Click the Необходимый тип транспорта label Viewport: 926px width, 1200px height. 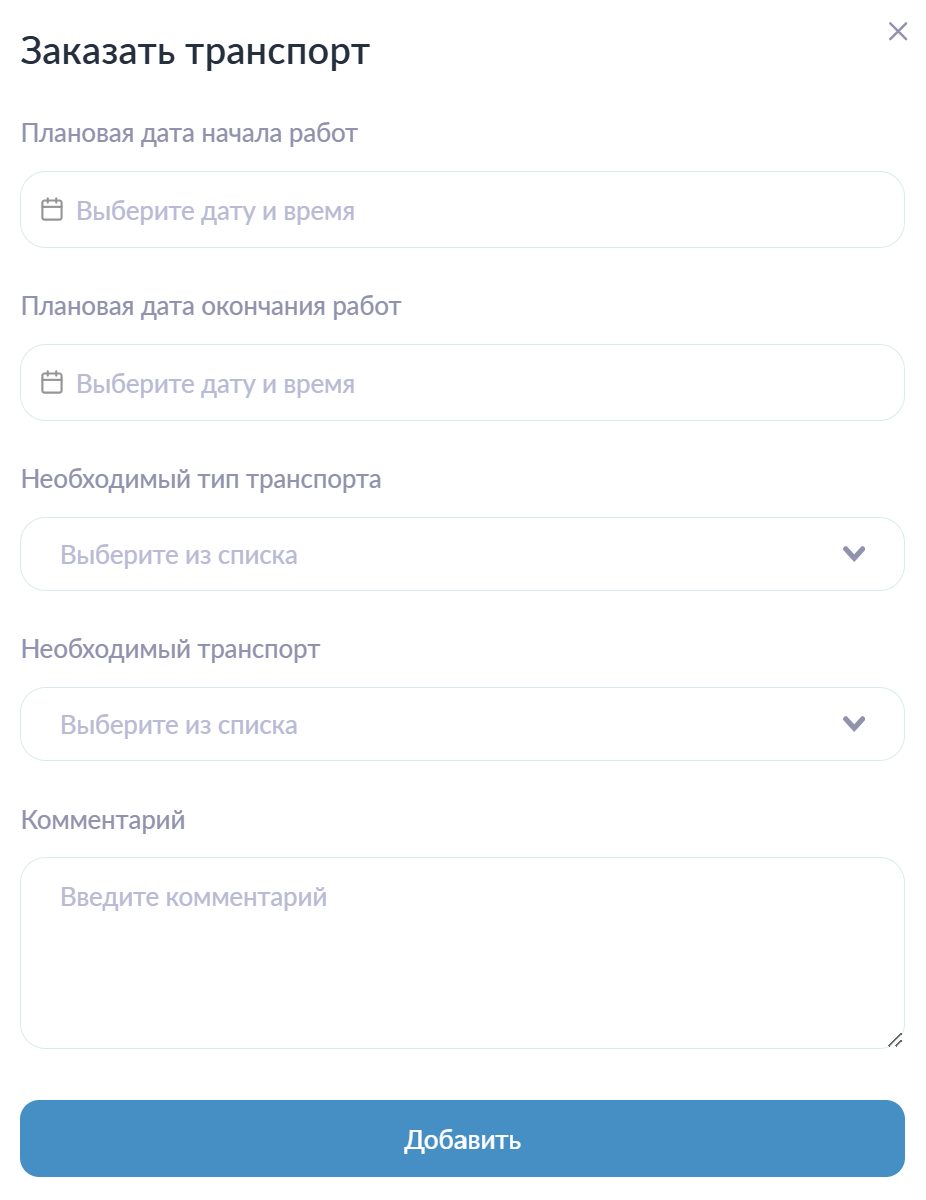201,479
